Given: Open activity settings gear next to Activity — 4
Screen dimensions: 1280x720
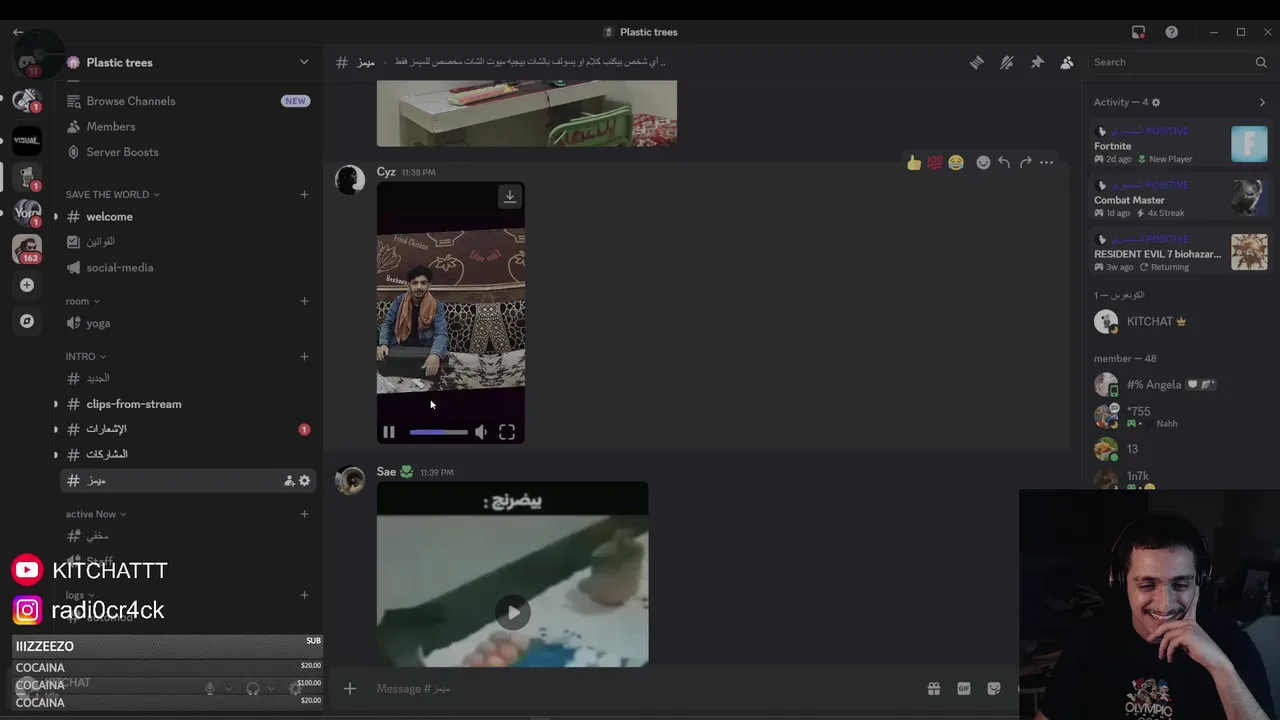Looking at the screenshot, I should click(1156, 102).
